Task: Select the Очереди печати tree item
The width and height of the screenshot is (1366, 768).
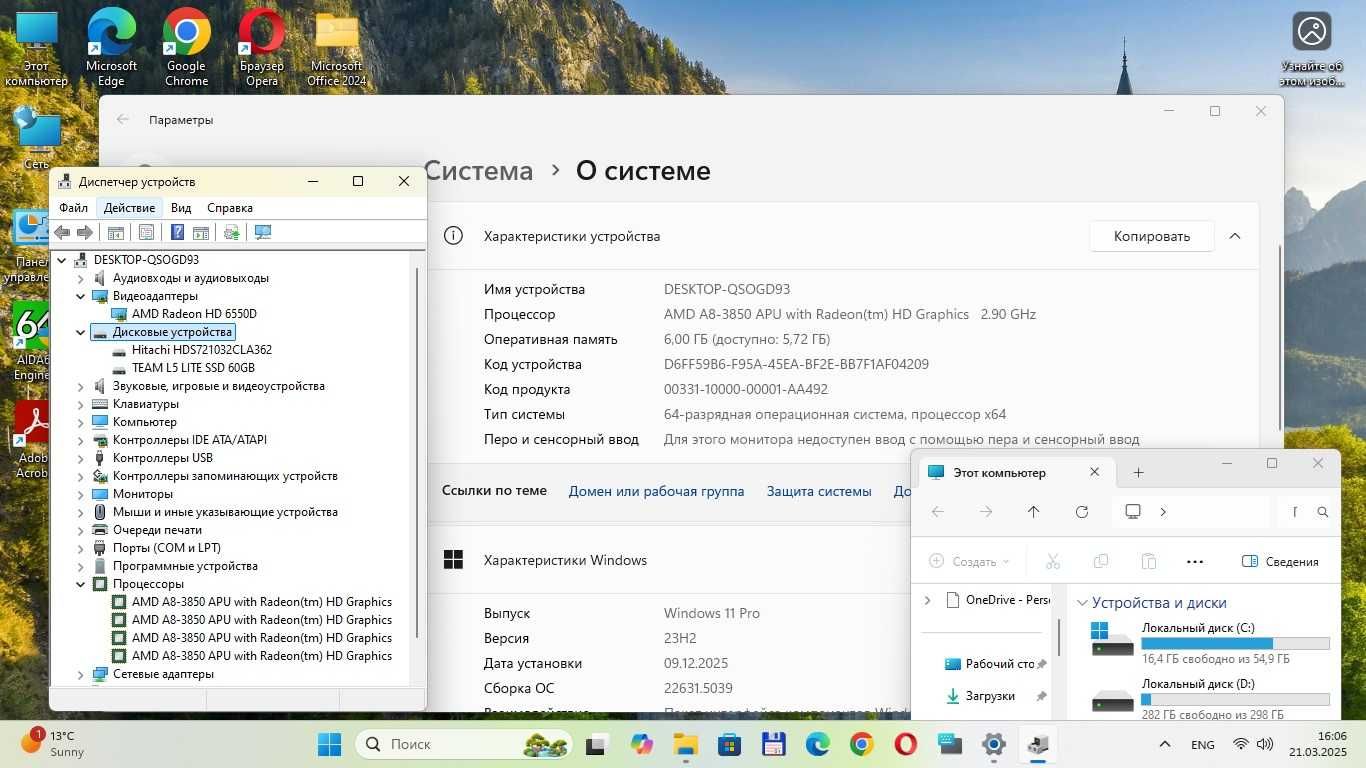Action: (157, 530)
